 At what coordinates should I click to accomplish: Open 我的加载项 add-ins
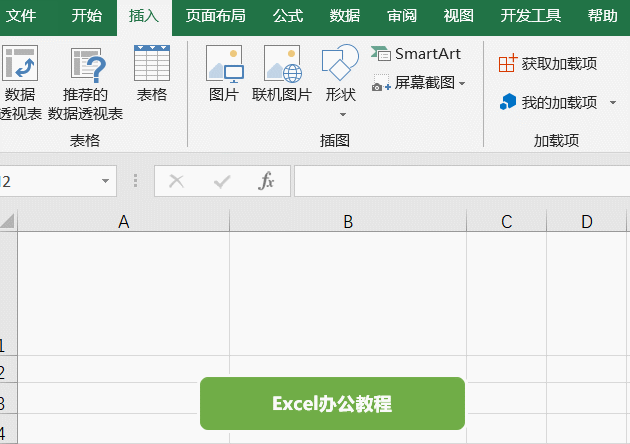pos(548,102)
